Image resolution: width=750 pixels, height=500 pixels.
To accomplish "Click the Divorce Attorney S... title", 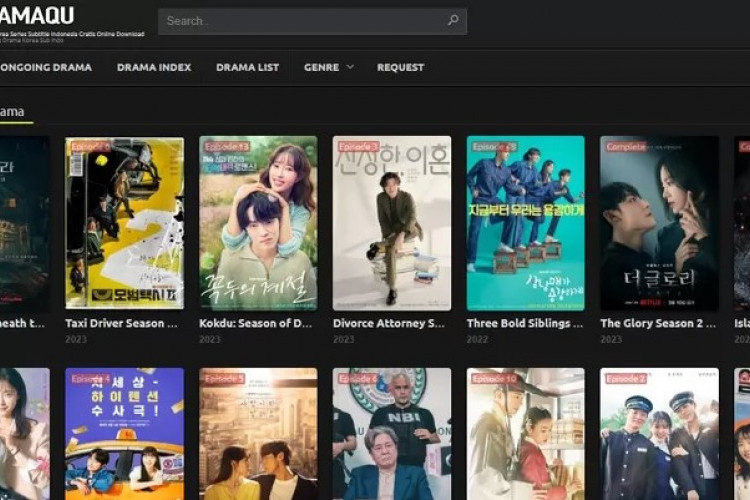I will (389, 323).
